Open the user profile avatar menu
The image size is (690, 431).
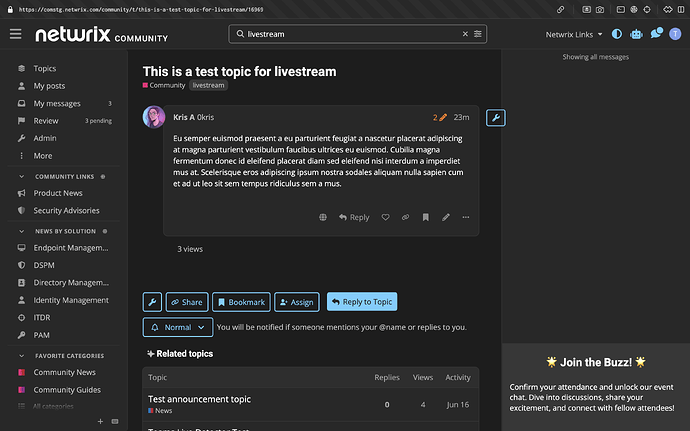tap(675, 34)
